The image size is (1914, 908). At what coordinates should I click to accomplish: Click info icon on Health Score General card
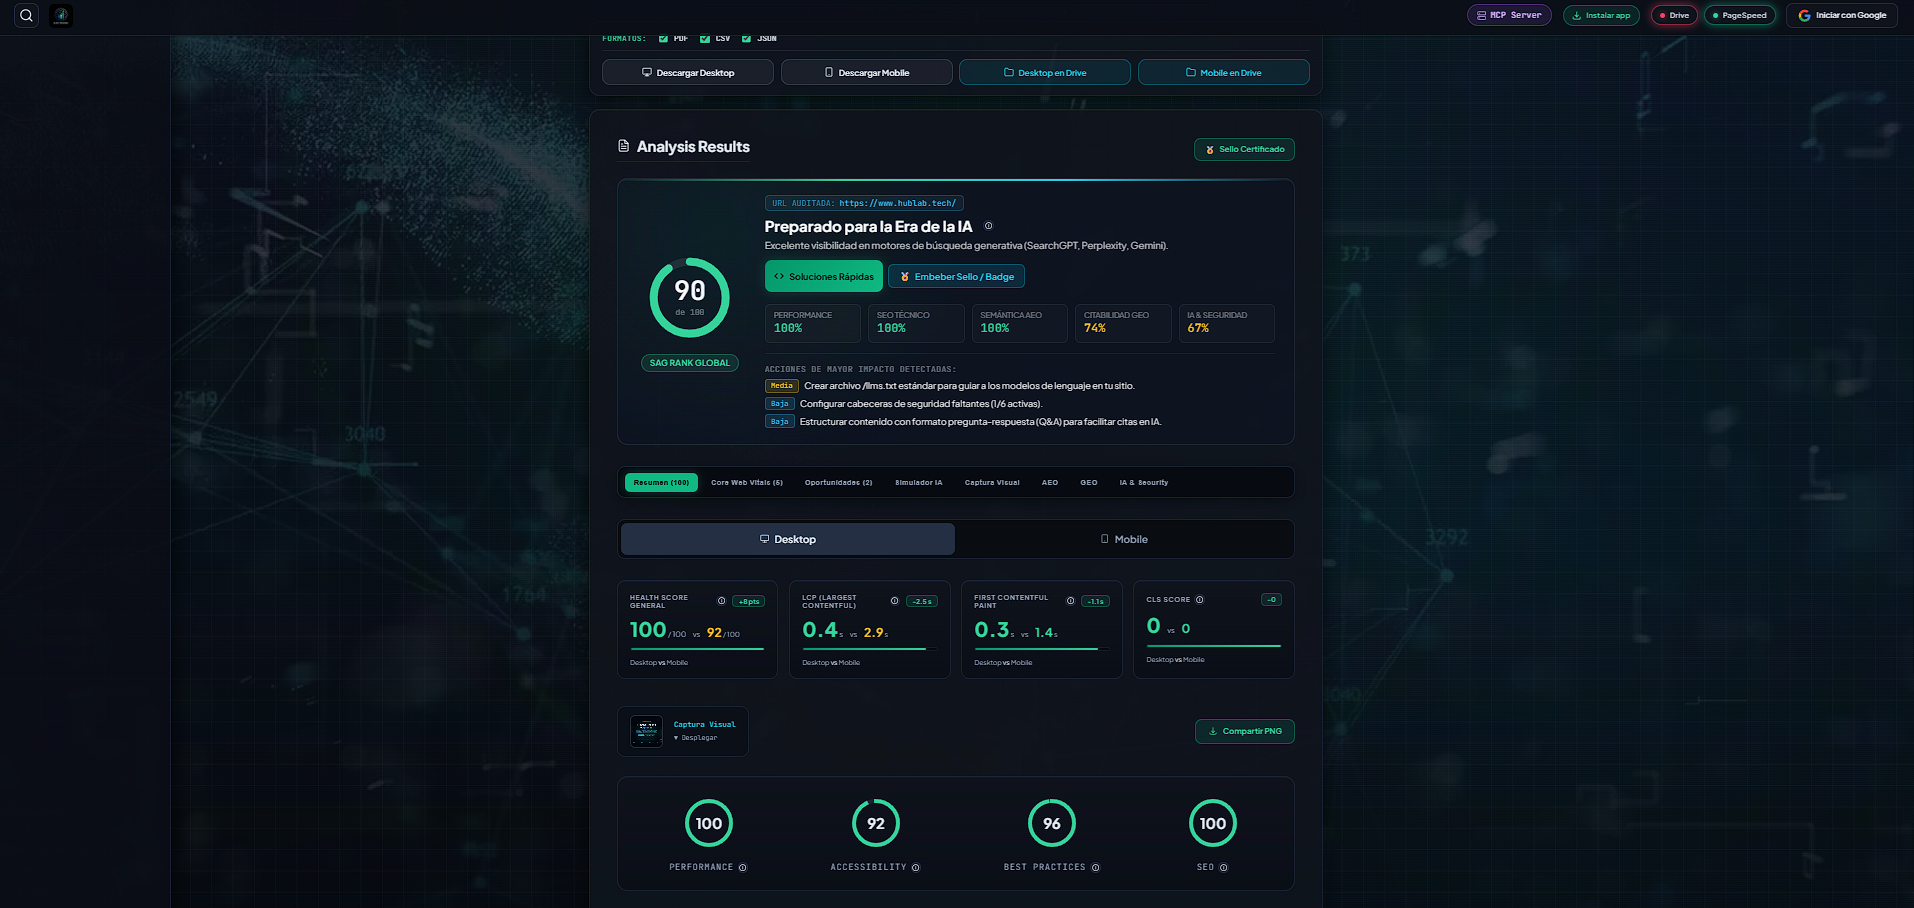[721, 601]
